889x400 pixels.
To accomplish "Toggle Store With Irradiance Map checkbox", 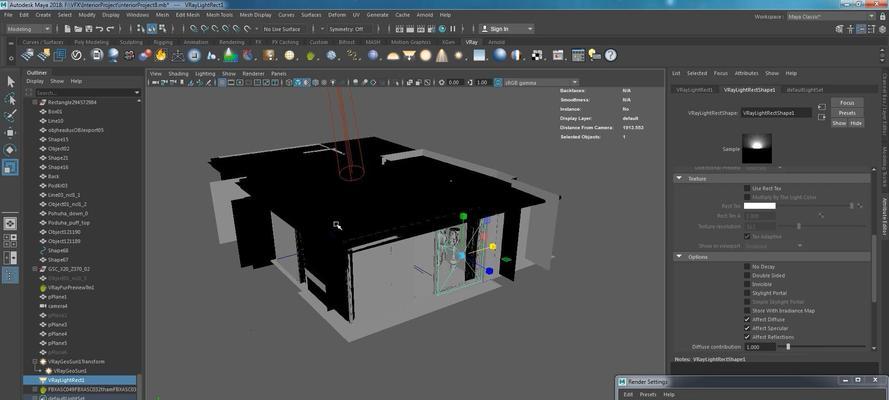I will point(747,310).
